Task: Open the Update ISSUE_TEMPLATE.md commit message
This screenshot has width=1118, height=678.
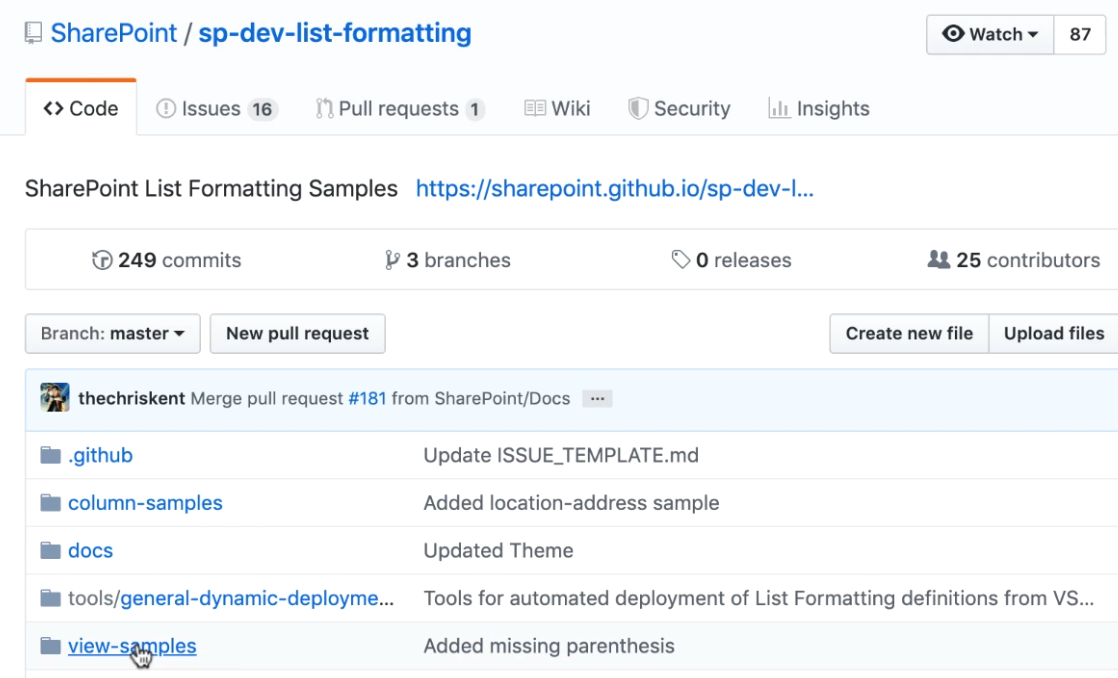Action: [x=561, y=456]
